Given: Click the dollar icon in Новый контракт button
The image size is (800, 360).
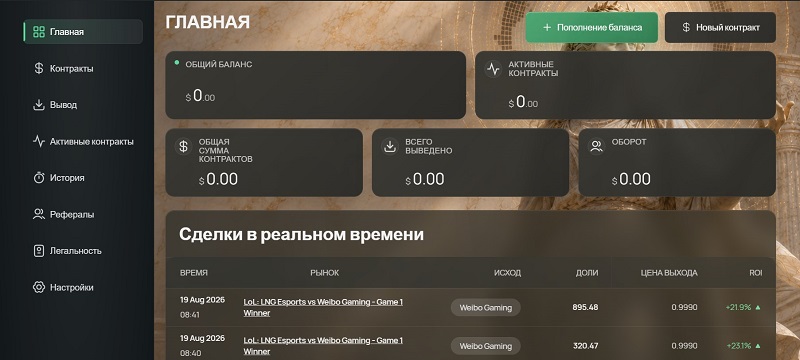Looking at the screenshot, I should [686, 28].
